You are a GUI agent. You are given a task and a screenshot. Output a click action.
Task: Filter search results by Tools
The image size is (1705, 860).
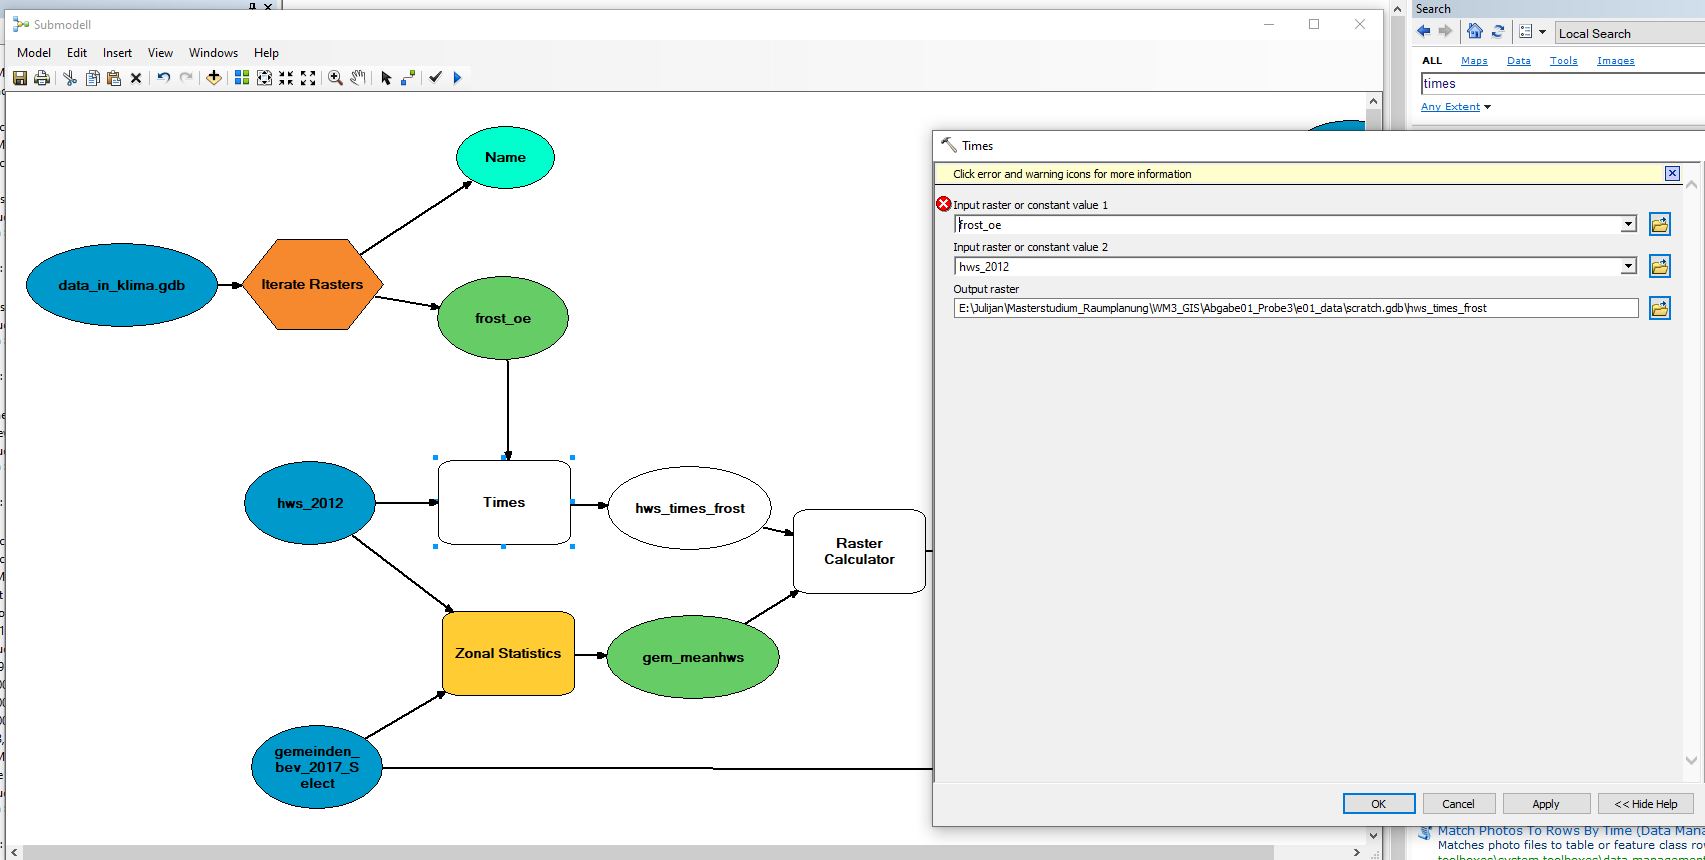click(x=1564, y=61)
